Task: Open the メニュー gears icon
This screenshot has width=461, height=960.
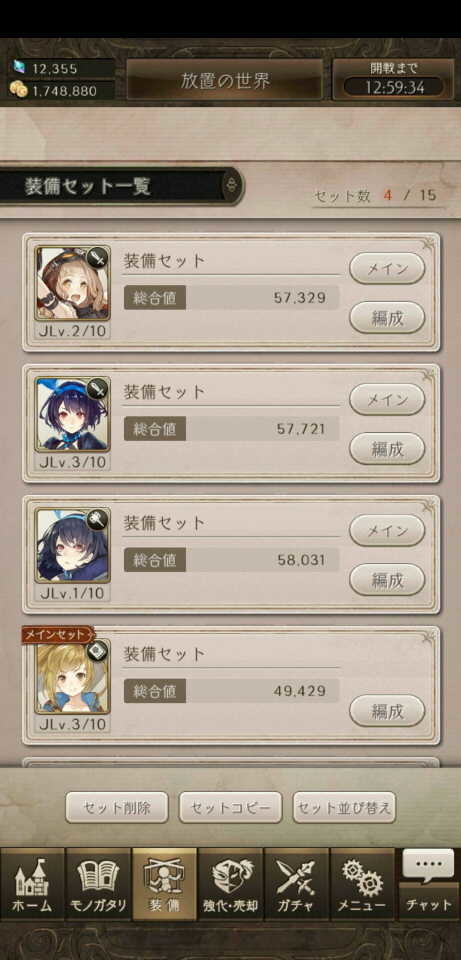Action: tap(362, 885)
